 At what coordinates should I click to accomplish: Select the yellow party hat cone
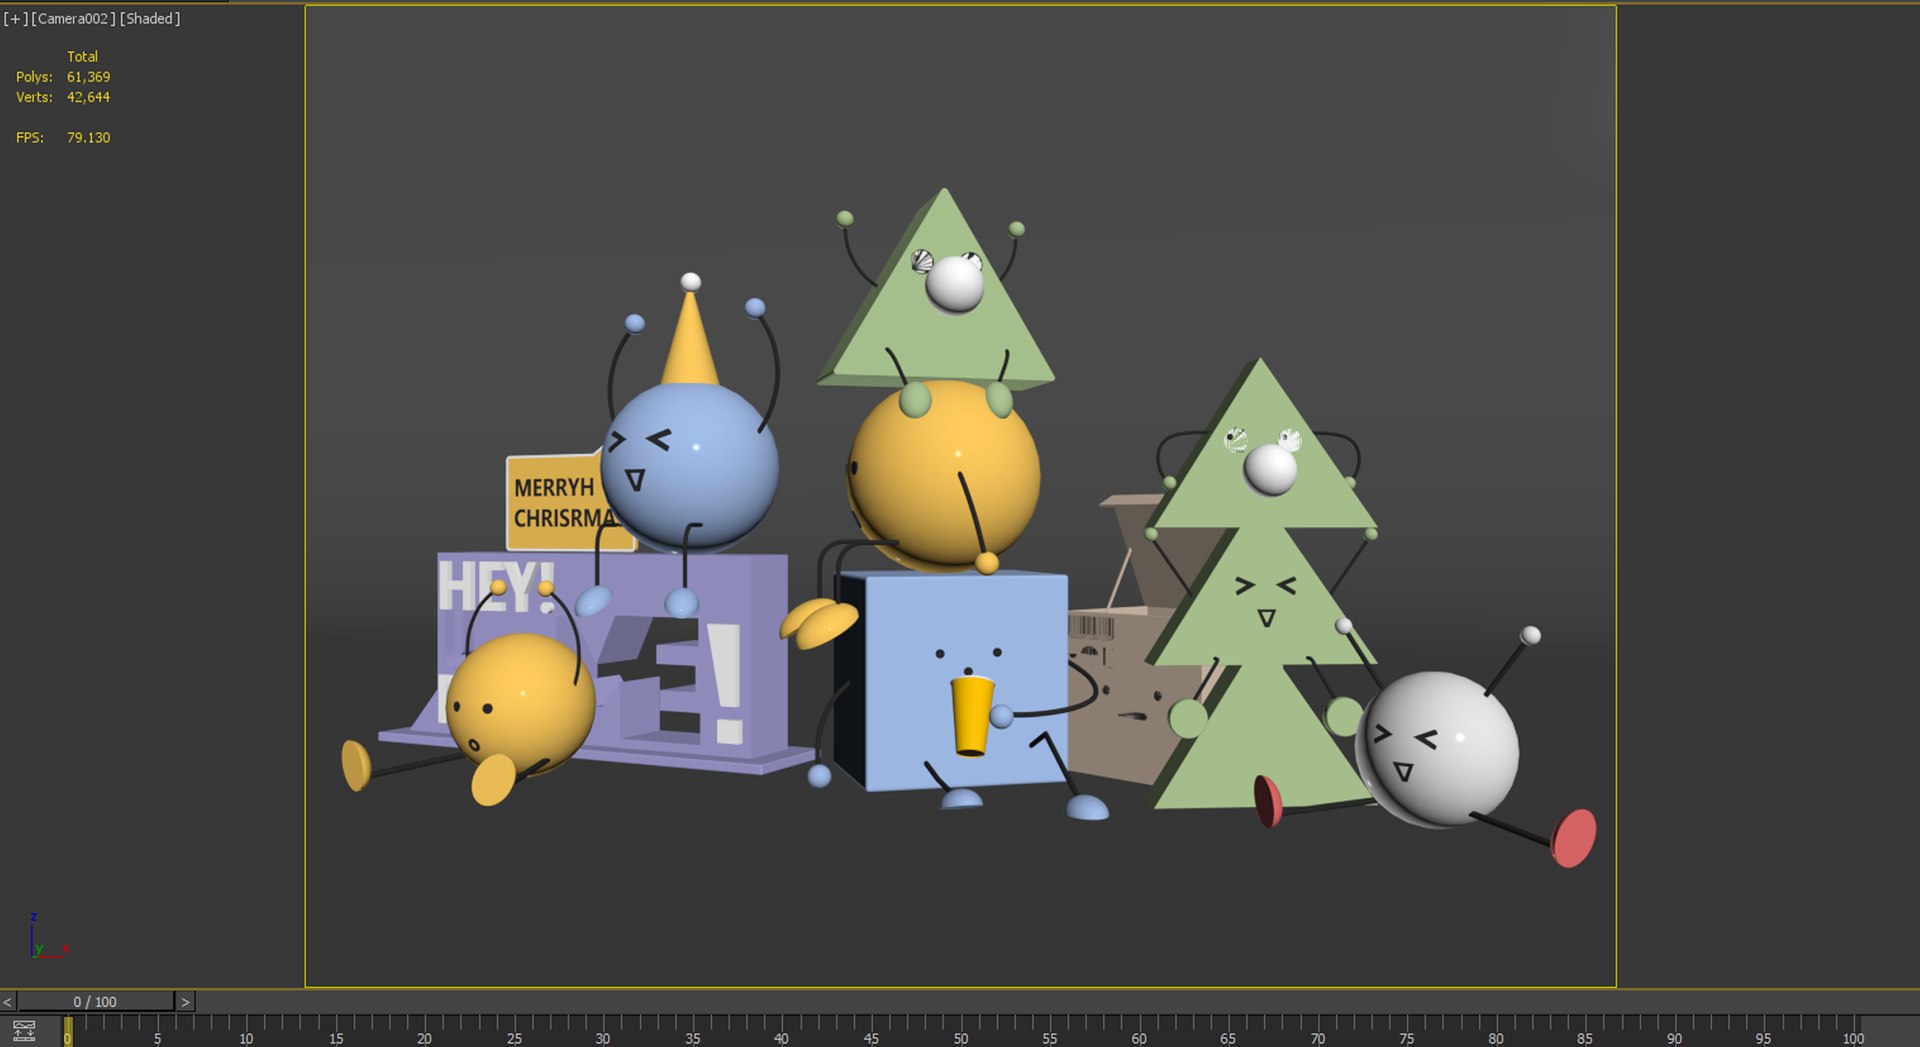click(690, 337)
